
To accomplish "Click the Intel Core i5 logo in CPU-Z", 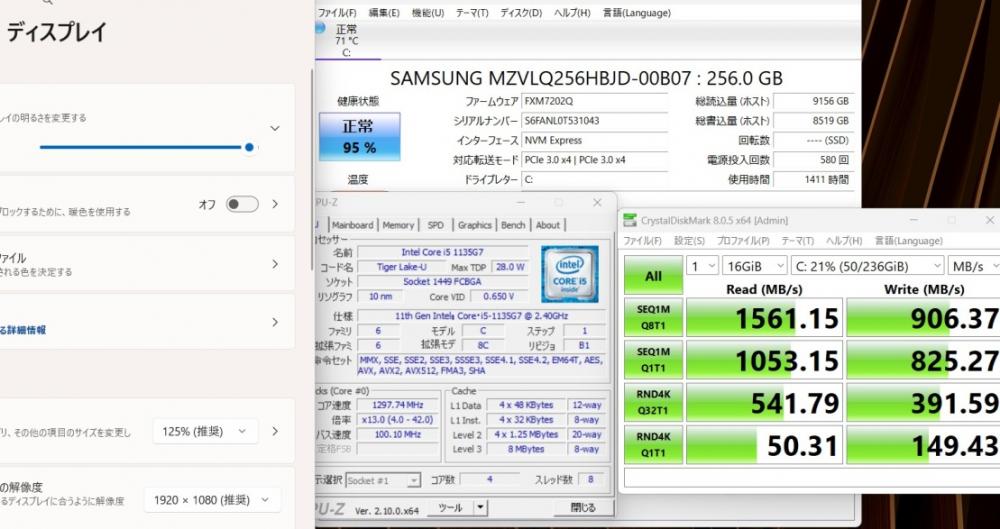I will coord(570,274).
